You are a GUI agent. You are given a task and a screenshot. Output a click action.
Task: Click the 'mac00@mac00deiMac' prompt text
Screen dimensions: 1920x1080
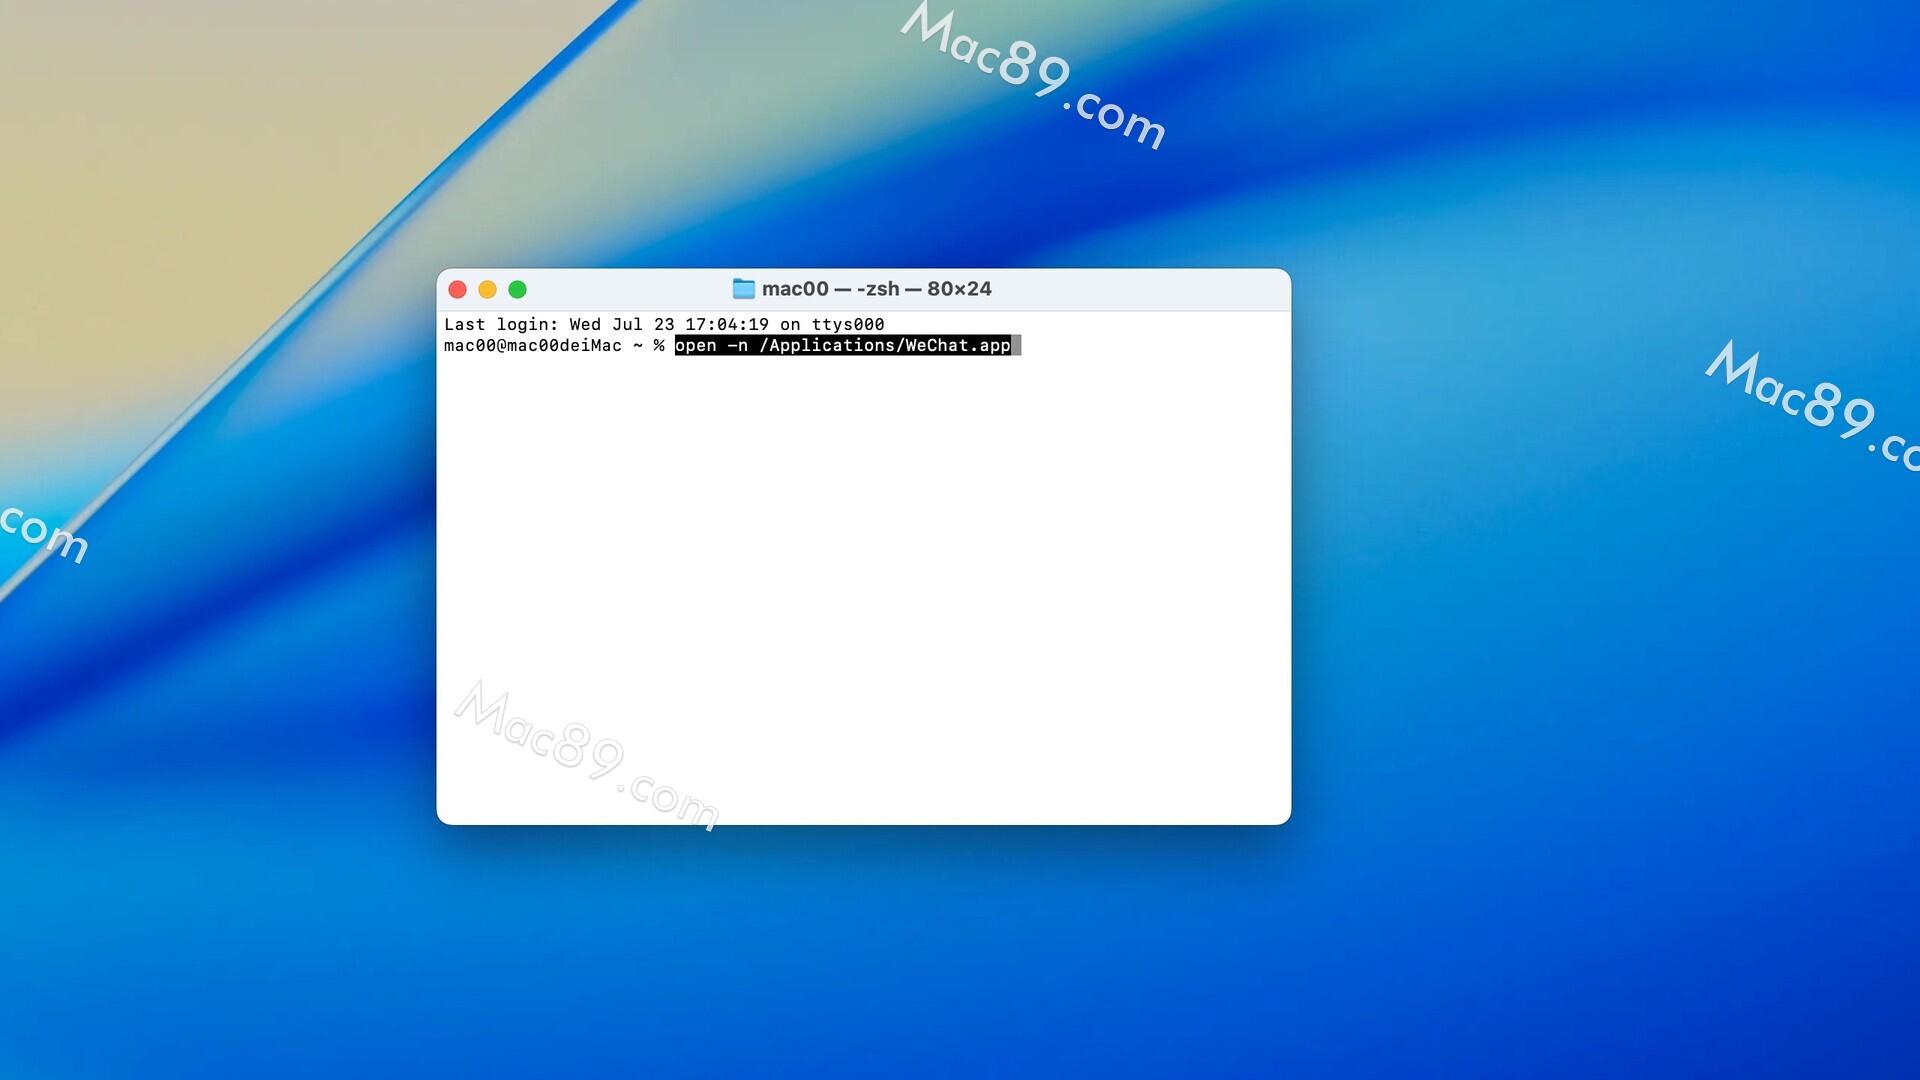(532, 345)
